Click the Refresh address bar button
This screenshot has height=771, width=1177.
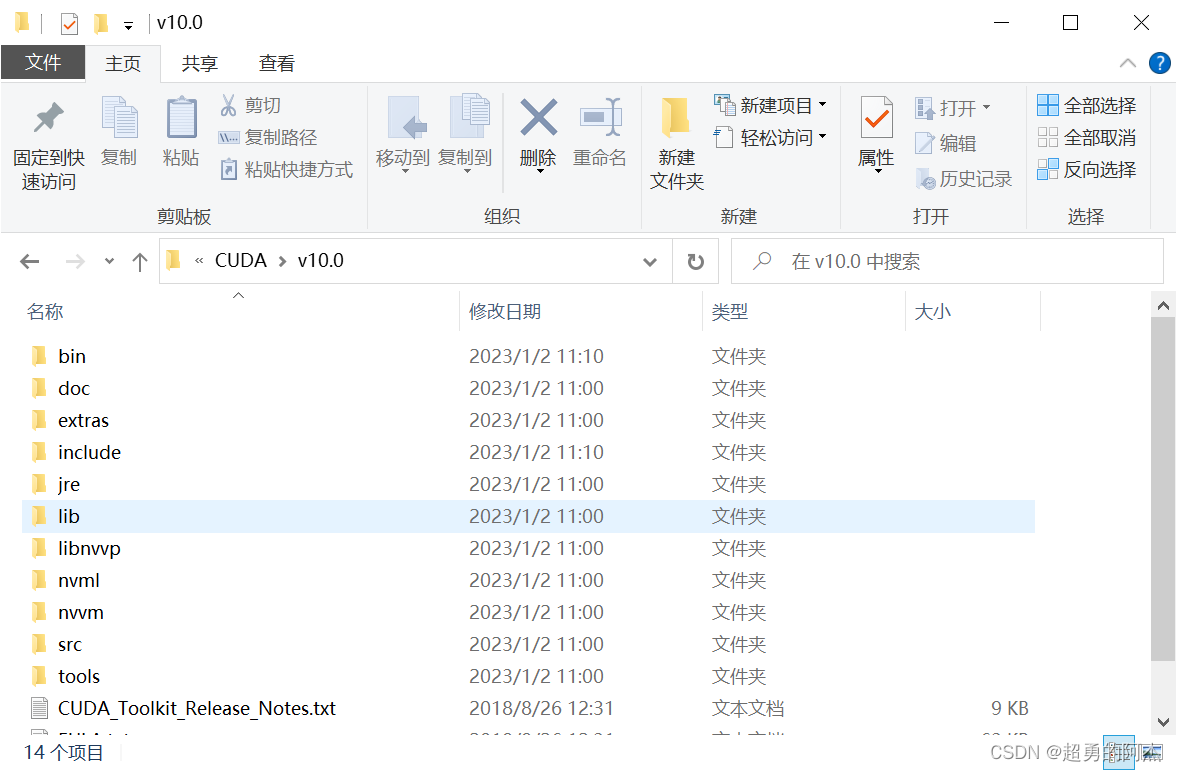click(x=696, y=261)
